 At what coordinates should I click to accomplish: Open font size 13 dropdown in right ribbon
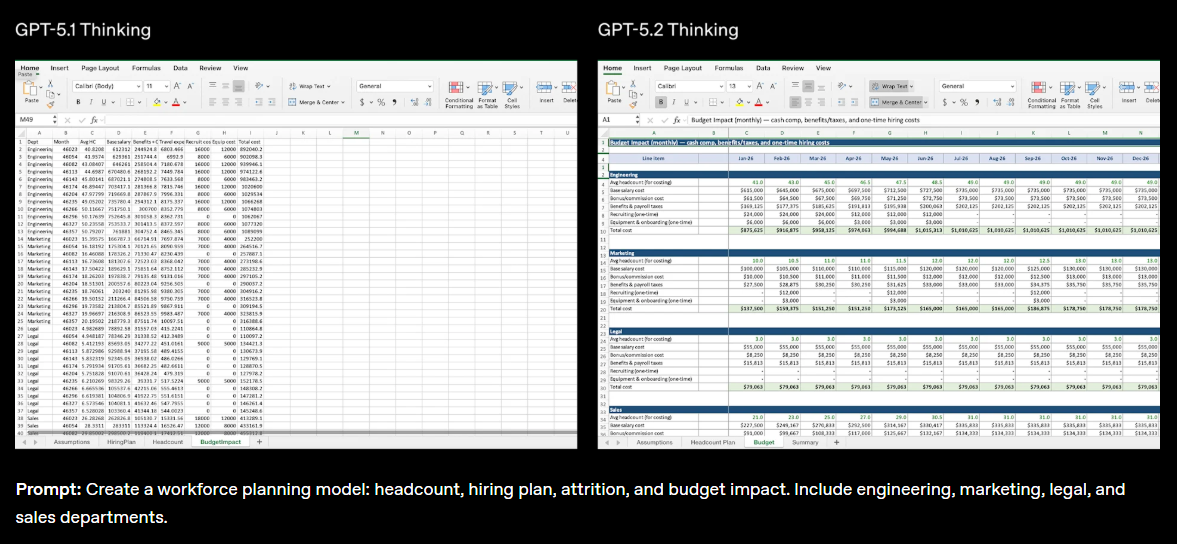coord(738,87)
